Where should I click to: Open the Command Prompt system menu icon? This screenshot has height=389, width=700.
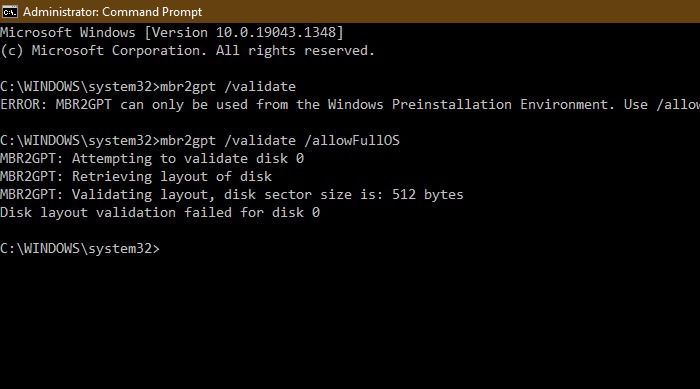[9, 12]
